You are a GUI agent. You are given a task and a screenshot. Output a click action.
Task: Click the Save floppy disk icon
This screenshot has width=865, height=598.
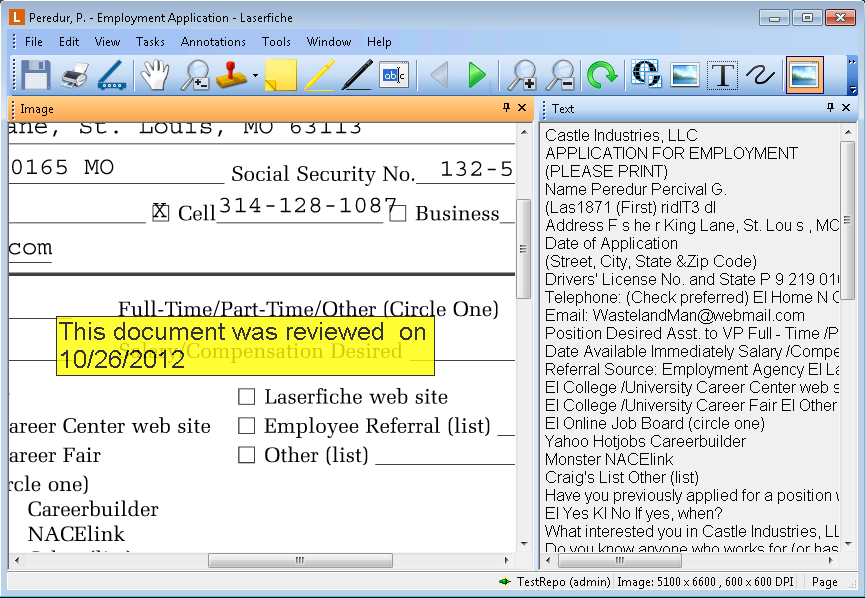pos(36,74)
